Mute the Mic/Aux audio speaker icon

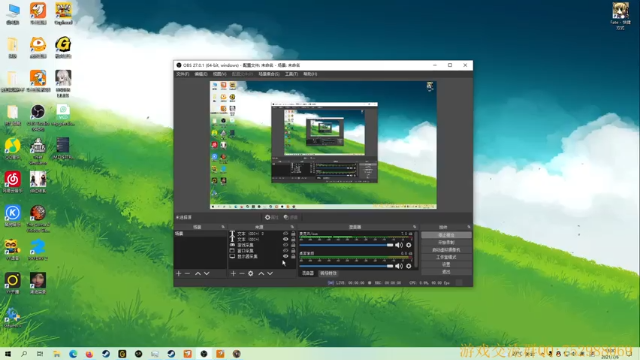click(x=399, y=245)
